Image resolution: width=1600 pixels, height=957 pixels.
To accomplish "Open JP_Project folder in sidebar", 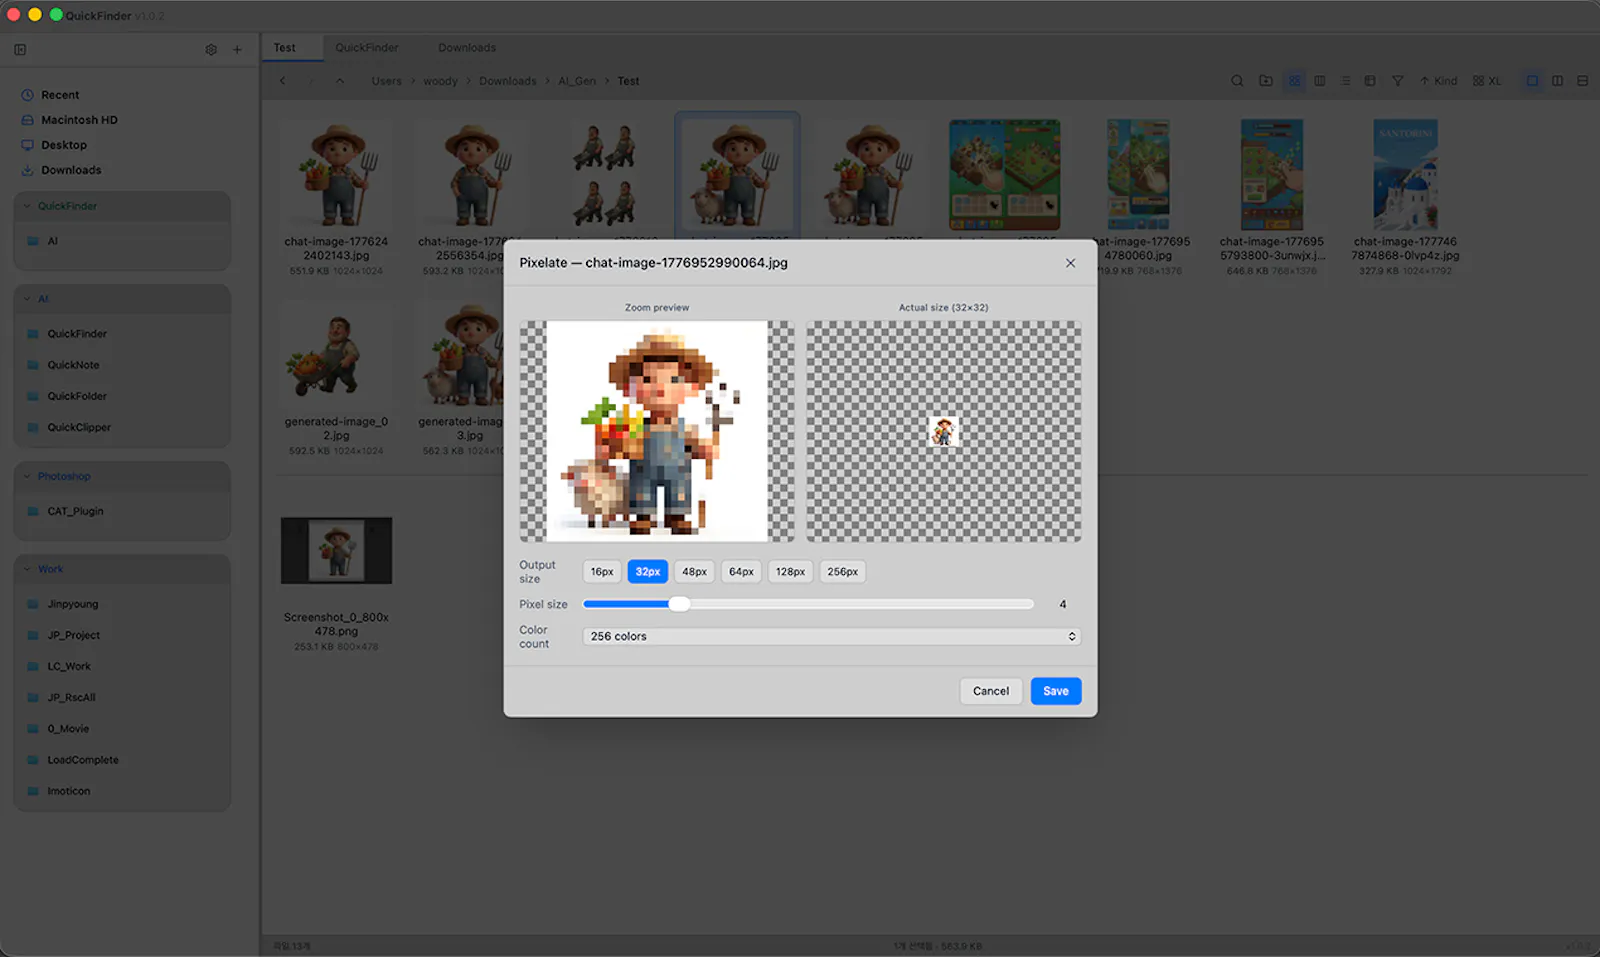I will [x=73, y=635].
